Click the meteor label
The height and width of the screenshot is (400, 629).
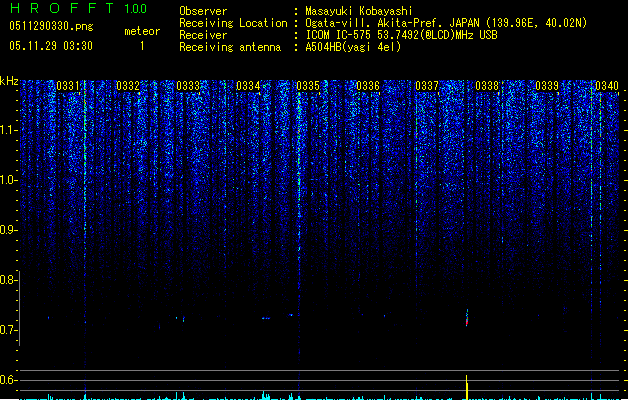click(142, 31)
